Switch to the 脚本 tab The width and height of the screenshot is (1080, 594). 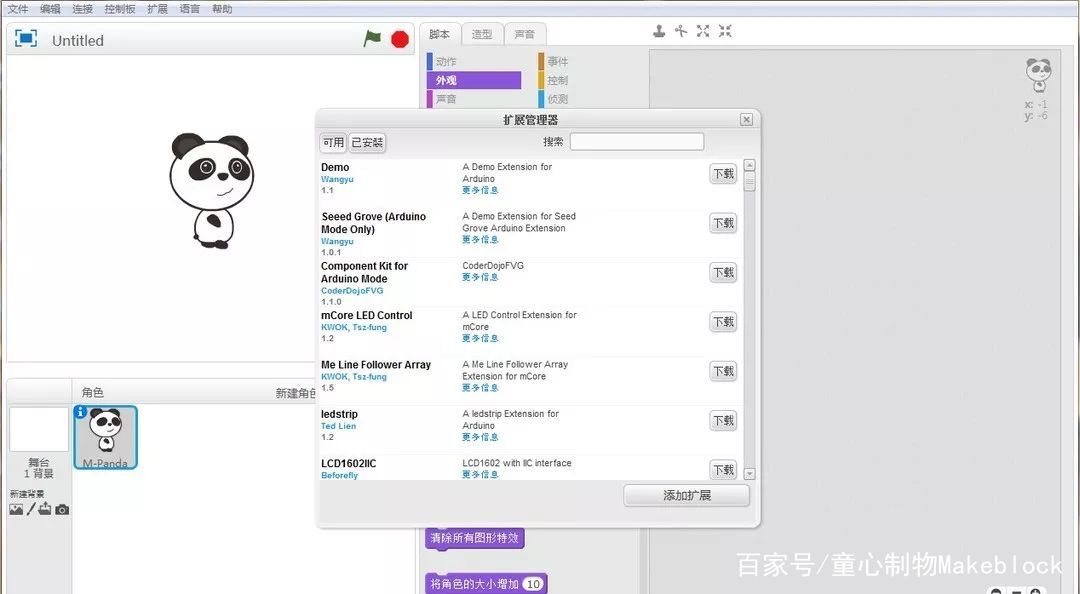[x=439, y=34]
